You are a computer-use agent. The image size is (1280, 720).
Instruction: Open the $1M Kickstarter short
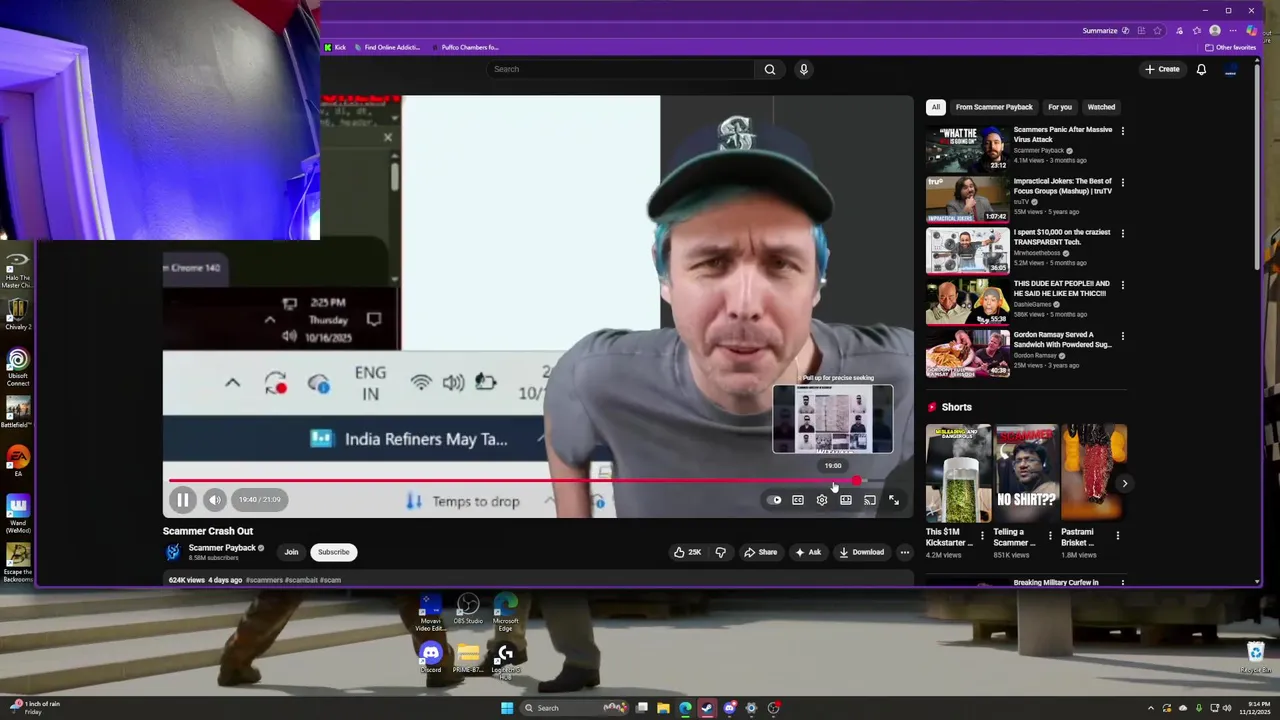pyautogui.click(x=957, y=472)
